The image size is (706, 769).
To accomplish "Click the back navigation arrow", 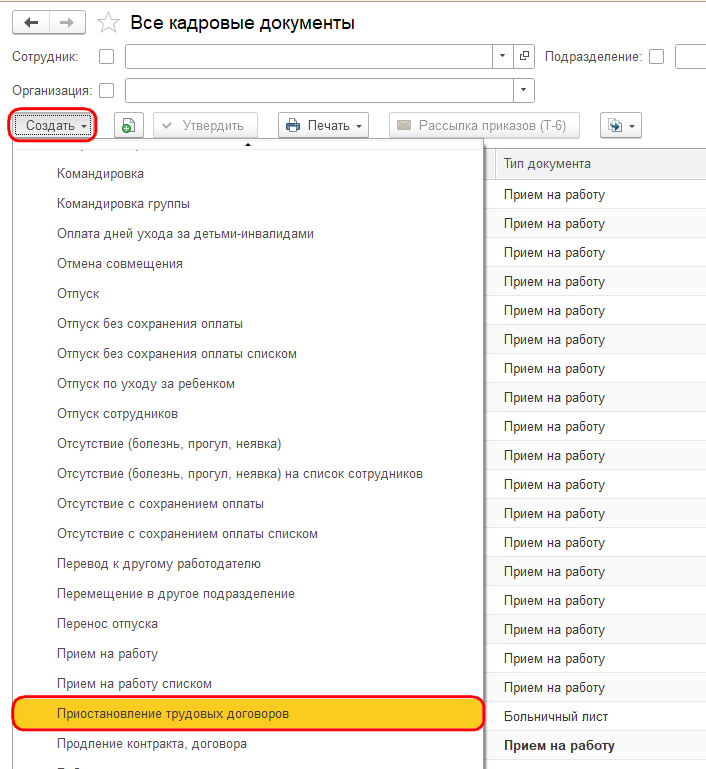I will coord(30,23).
